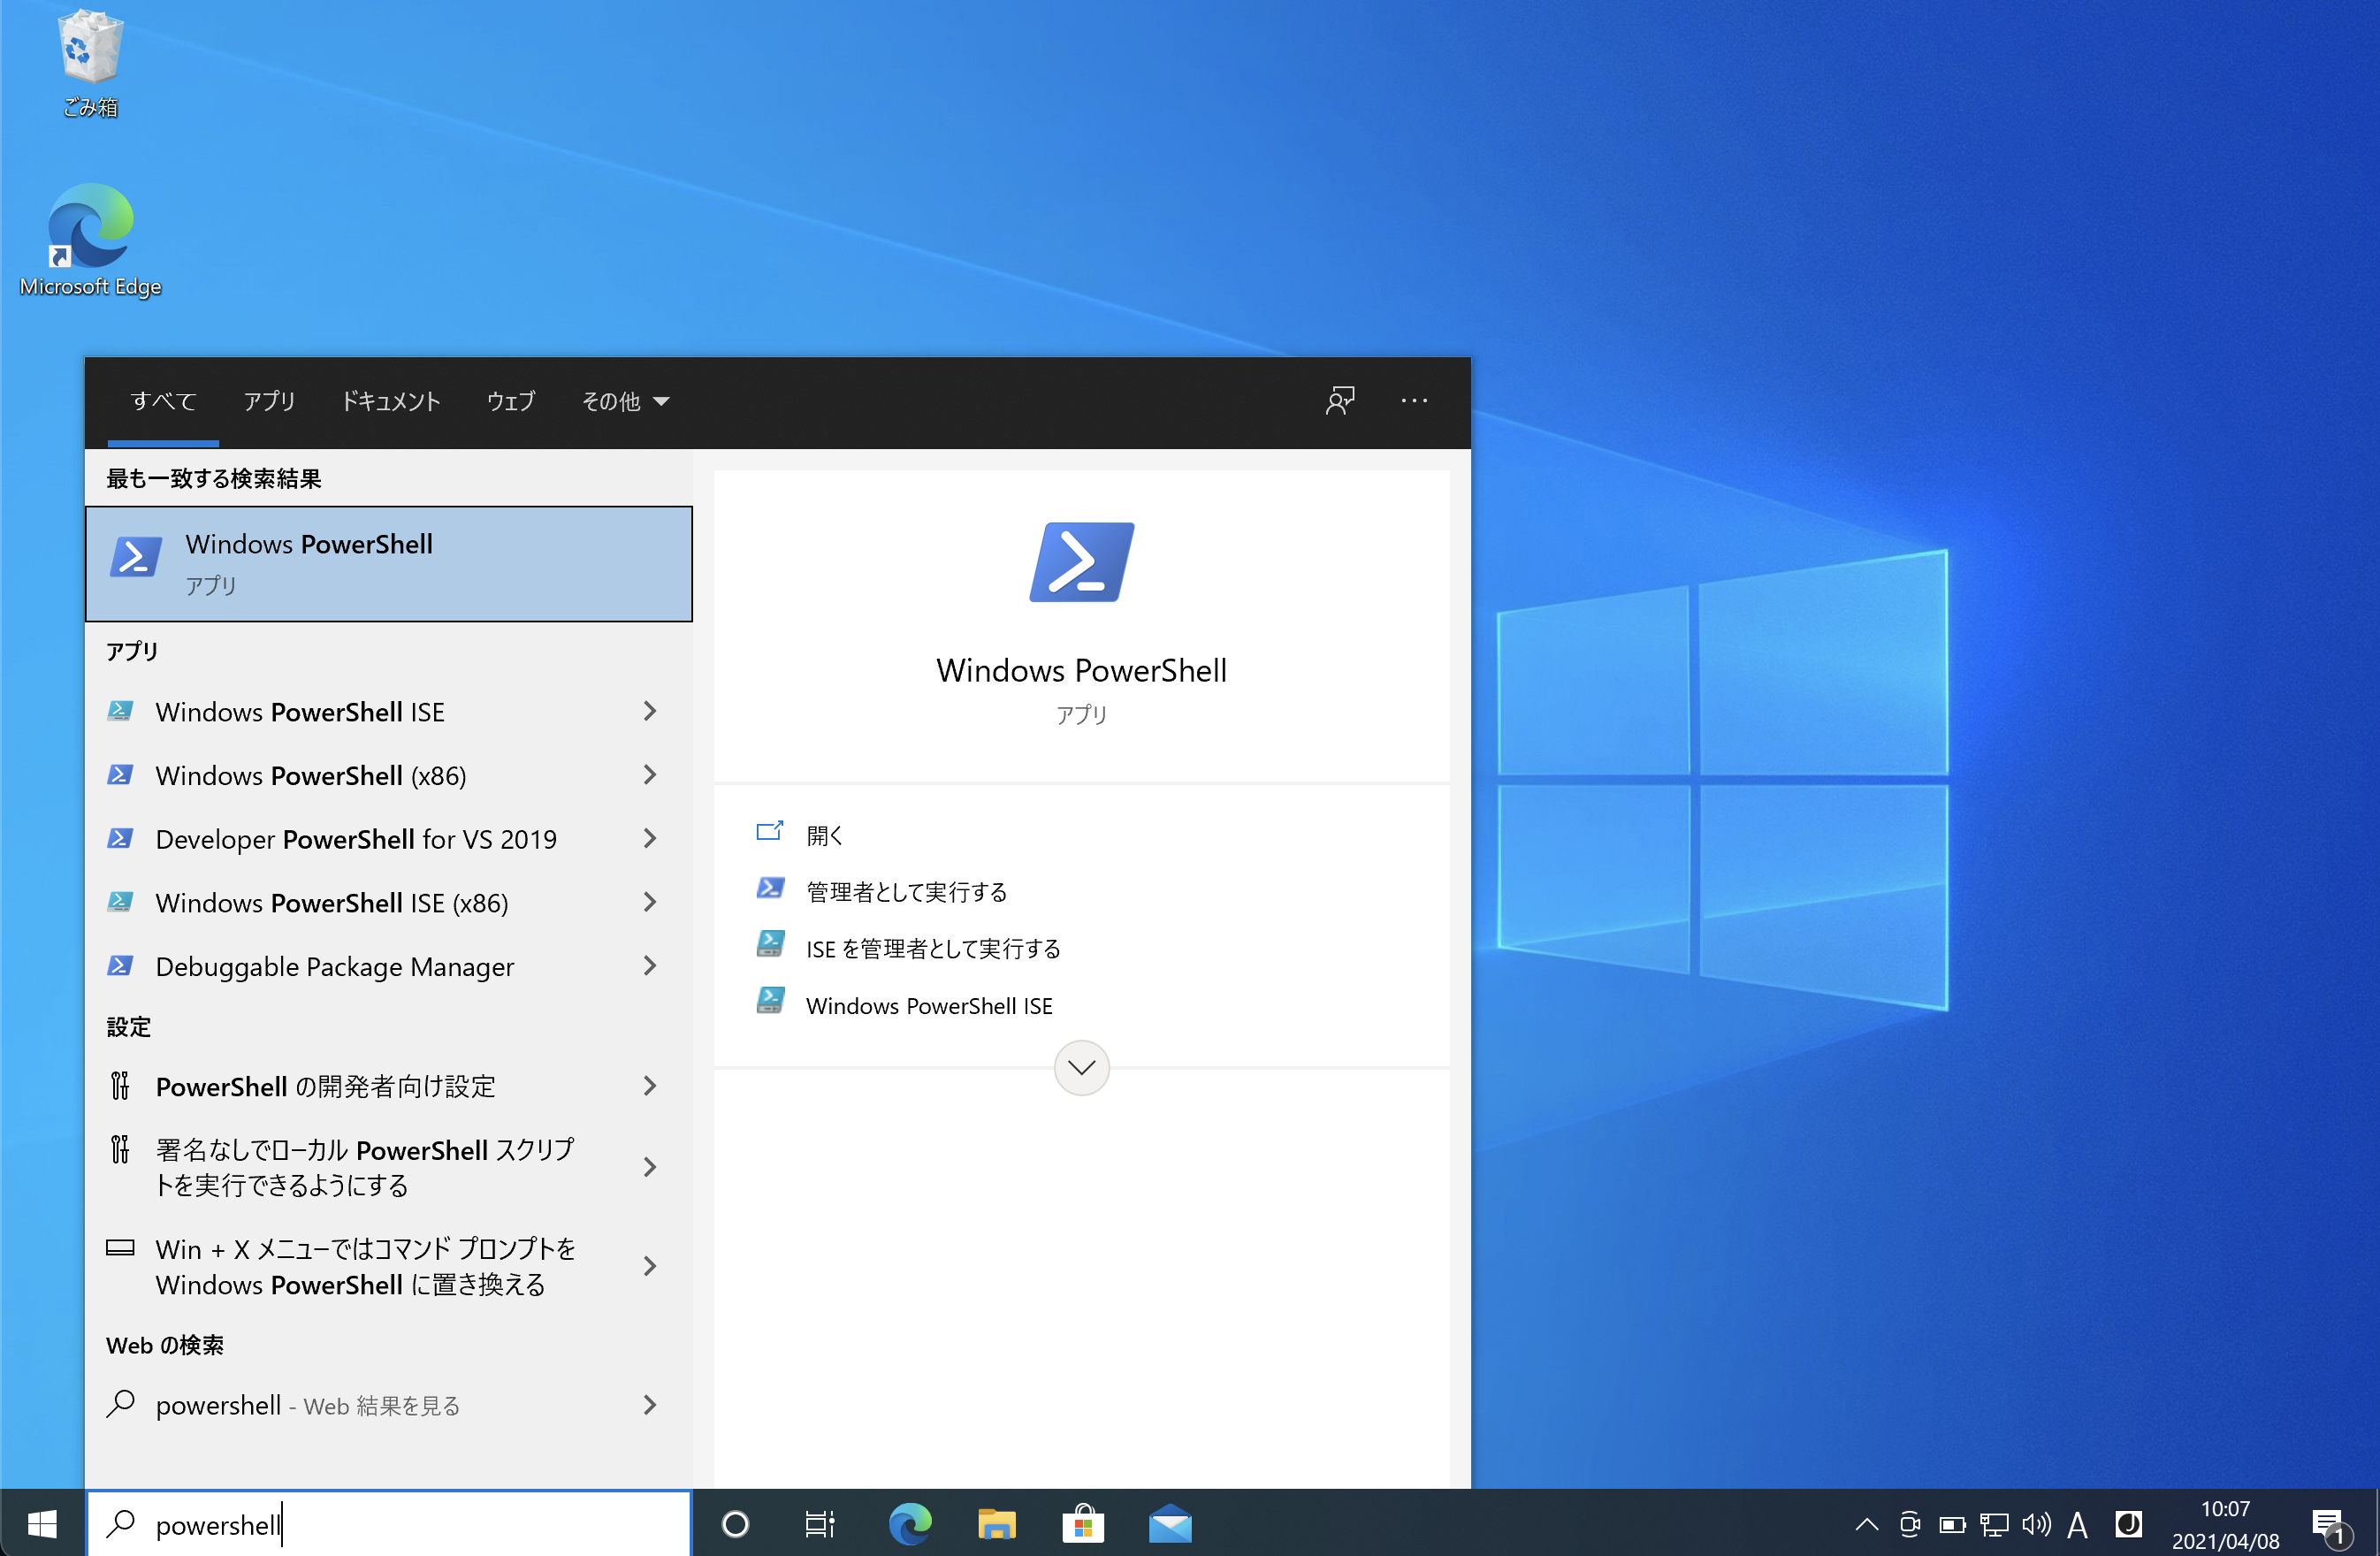2380x1556 pixels.
Task: Click 管理者として実行する action
Action: coord(906,891)
